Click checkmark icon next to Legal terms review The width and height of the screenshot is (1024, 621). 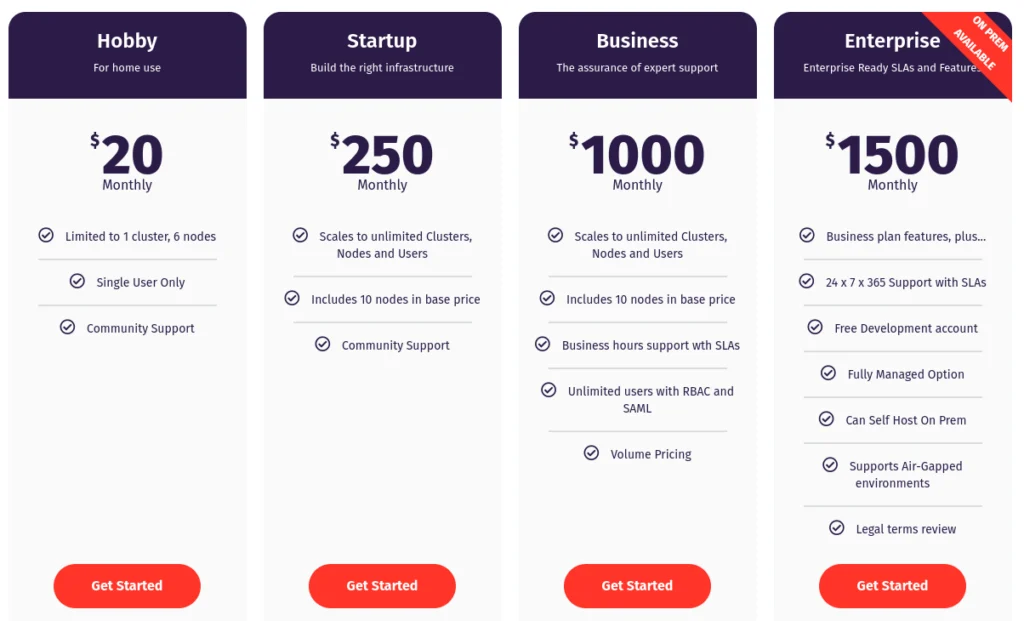pos(837,528)
